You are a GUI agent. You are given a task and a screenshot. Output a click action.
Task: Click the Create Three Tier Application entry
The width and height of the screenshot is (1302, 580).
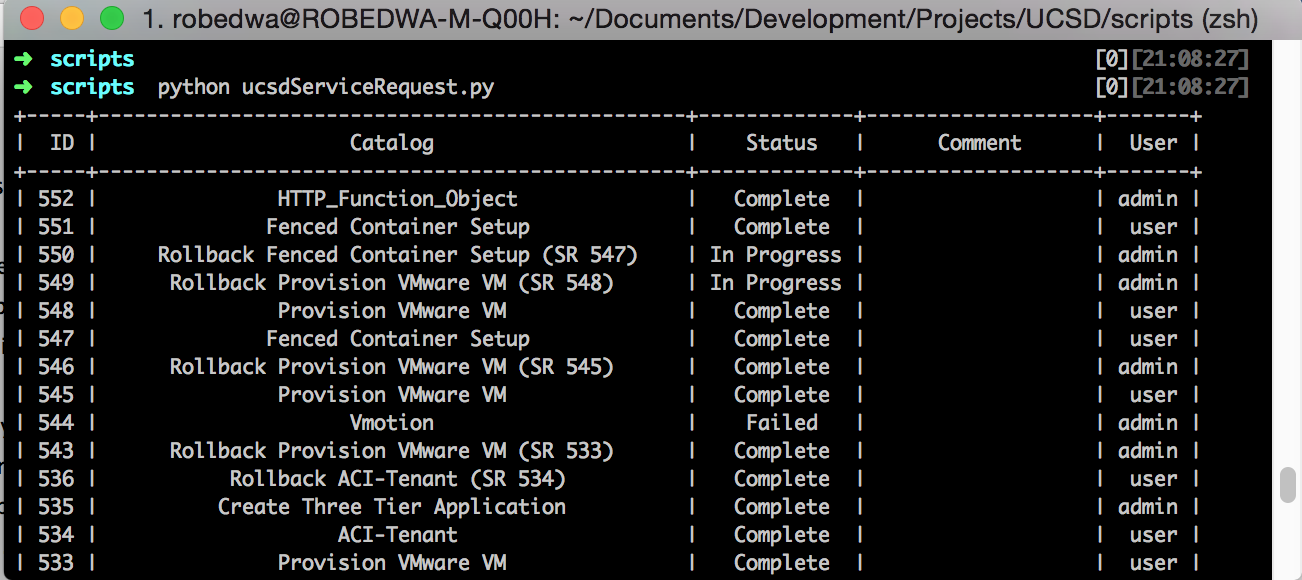pyautogui.click(x=391, y=507)
